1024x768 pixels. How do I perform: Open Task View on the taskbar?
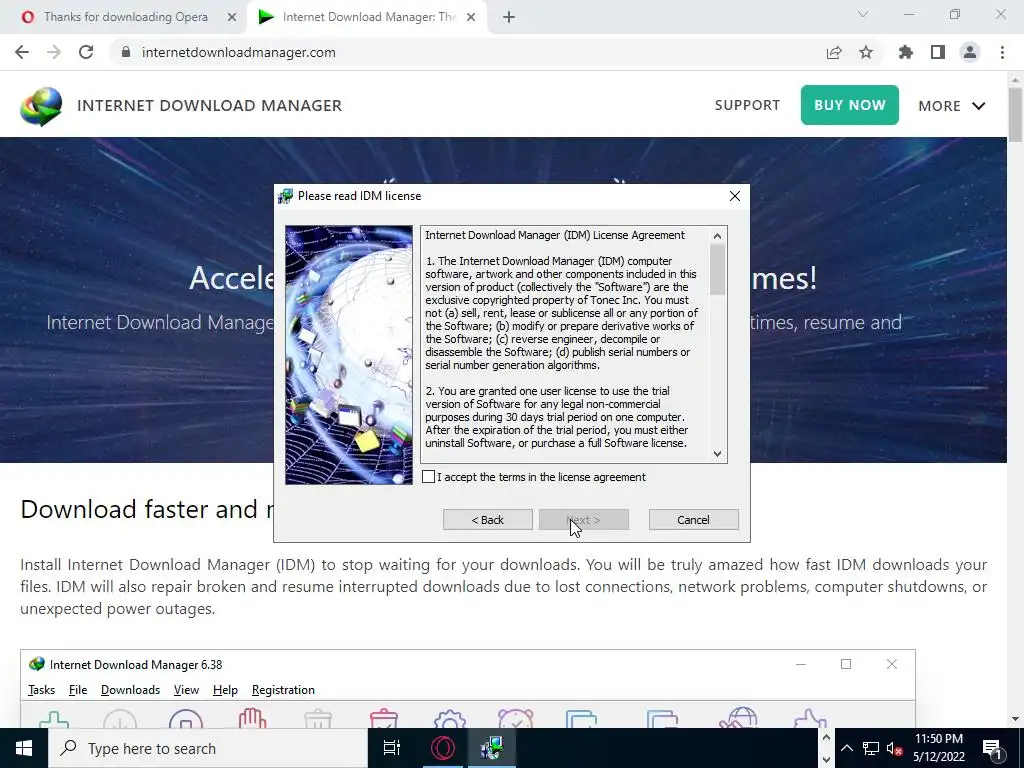392,748
